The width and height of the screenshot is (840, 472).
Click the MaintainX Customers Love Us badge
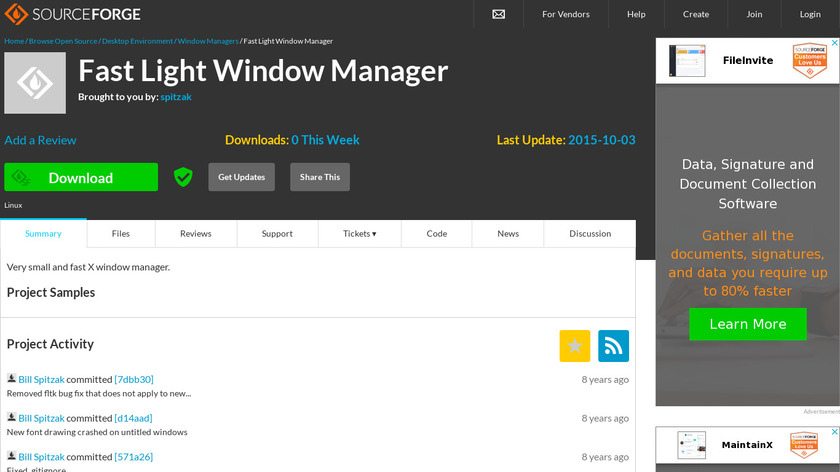tap(804, 445)
